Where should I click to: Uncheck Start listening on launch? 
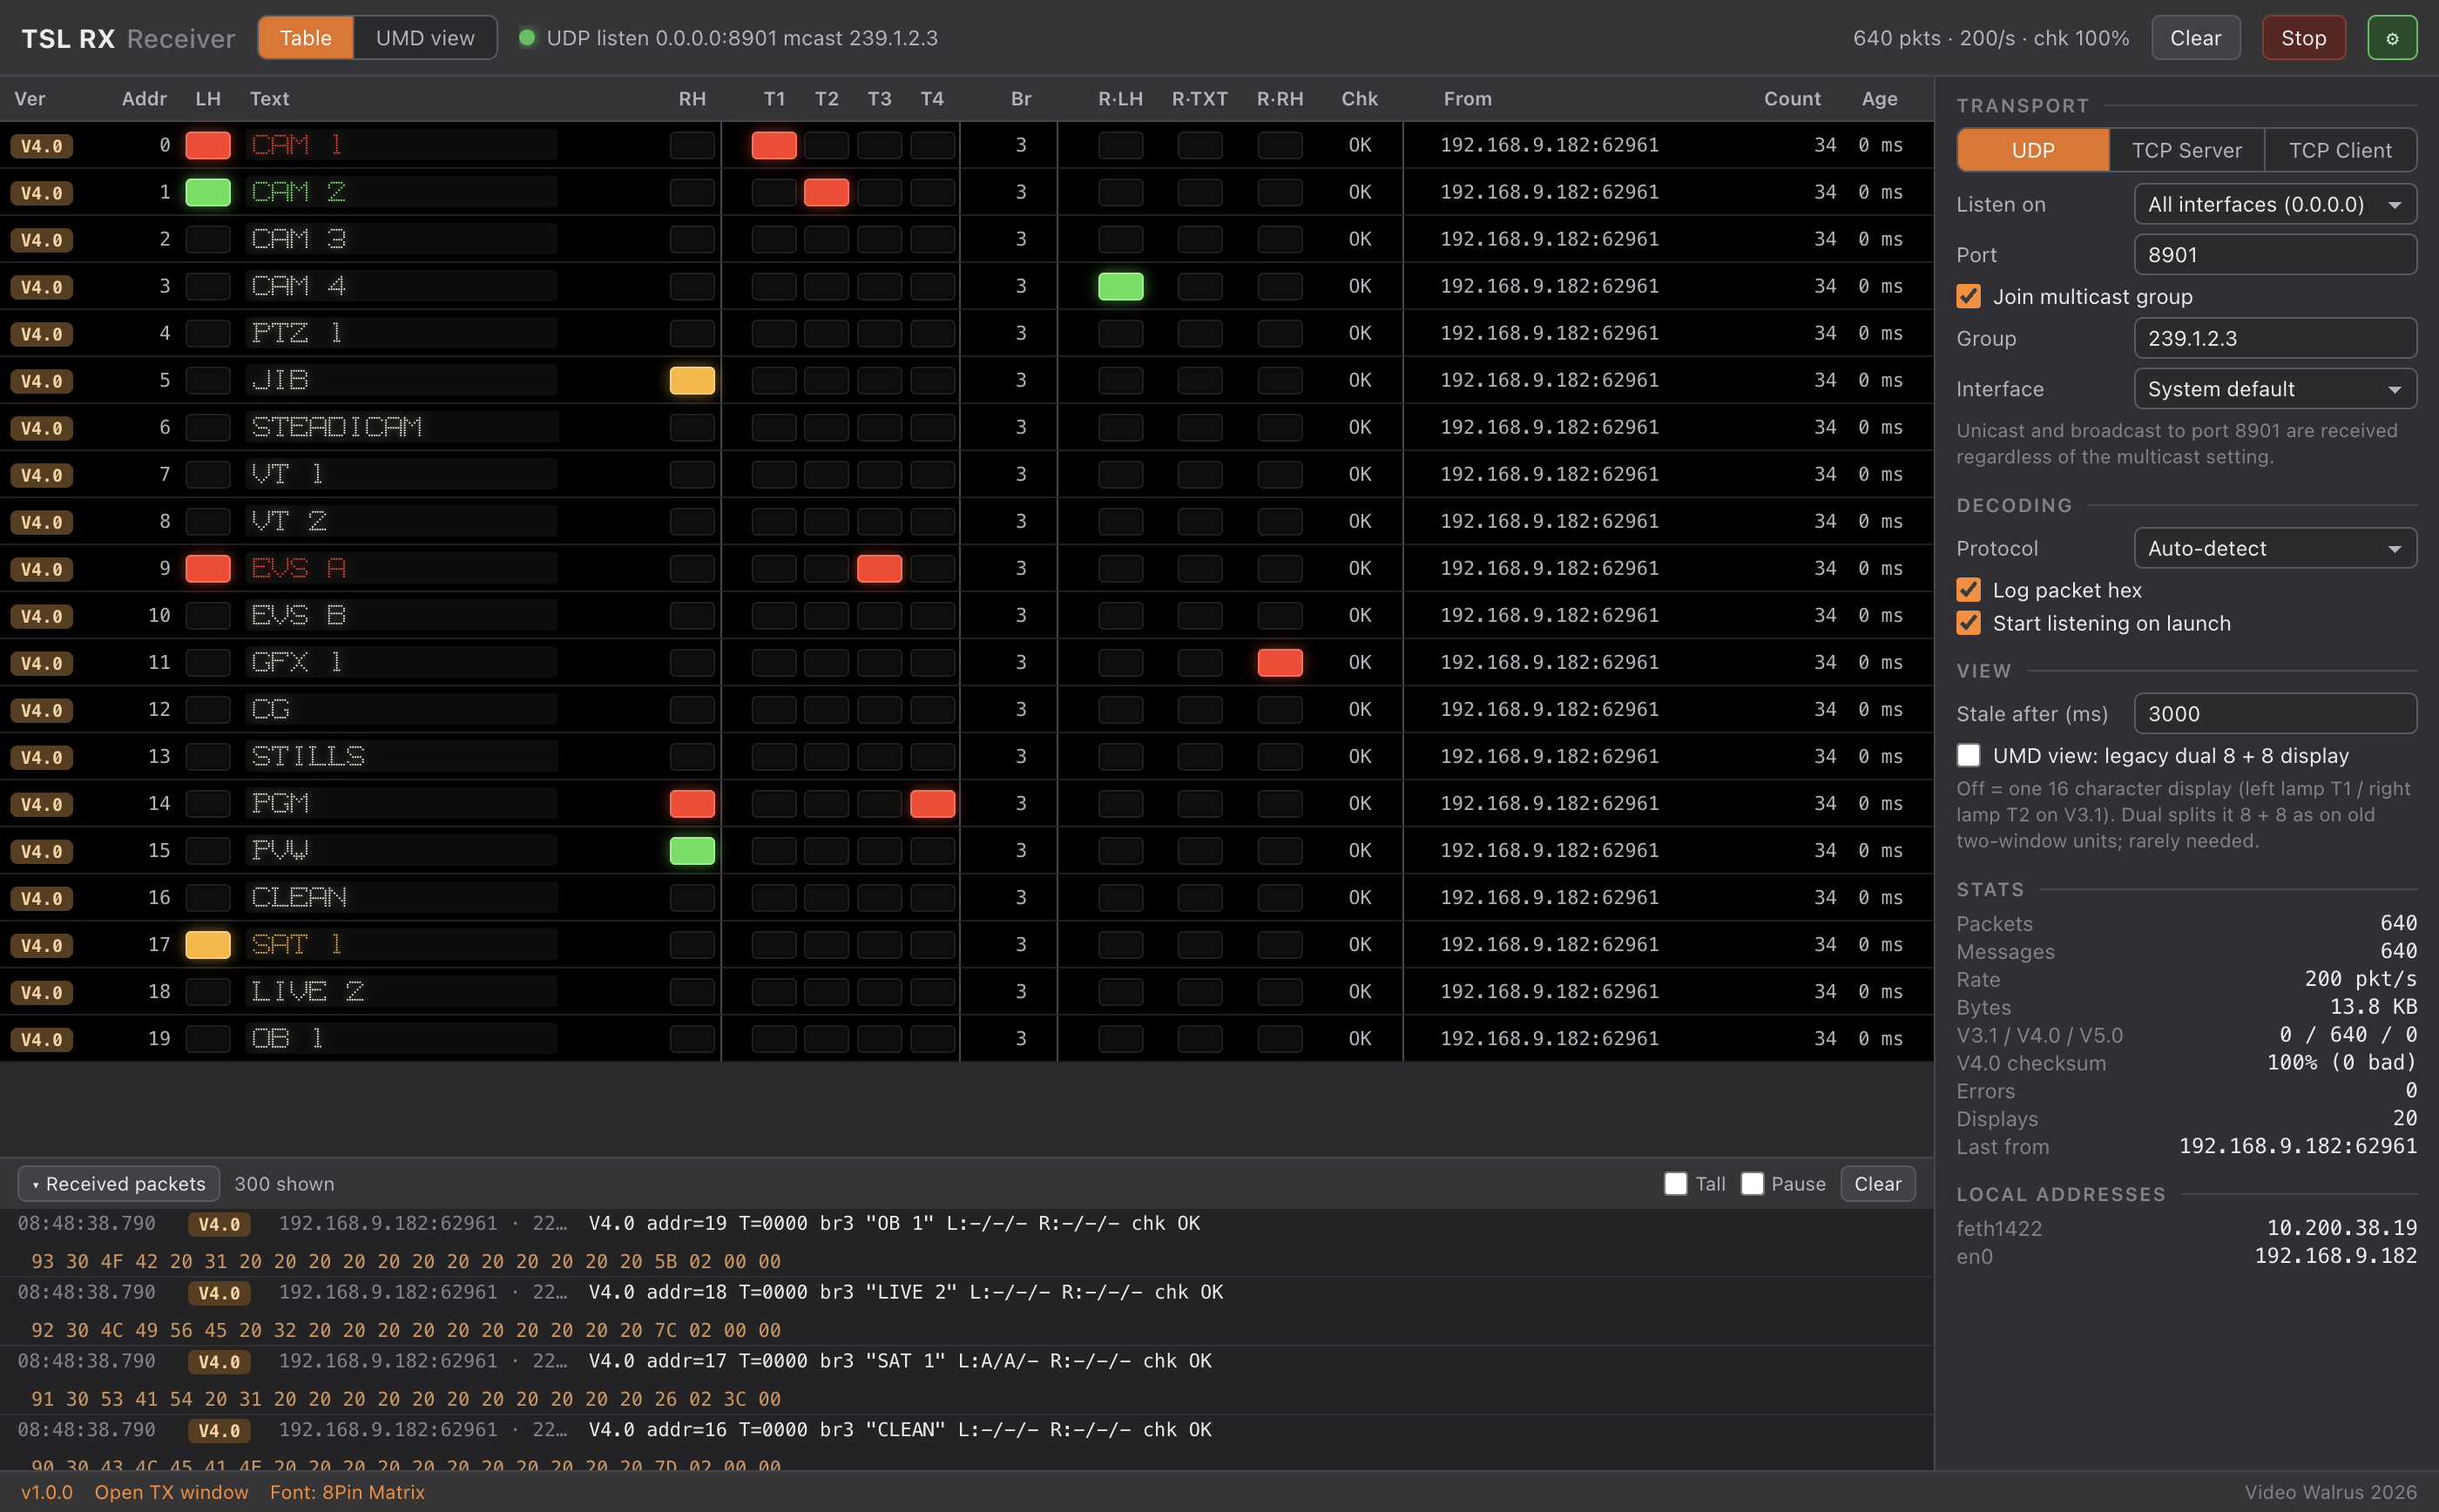click(1968, 623)
